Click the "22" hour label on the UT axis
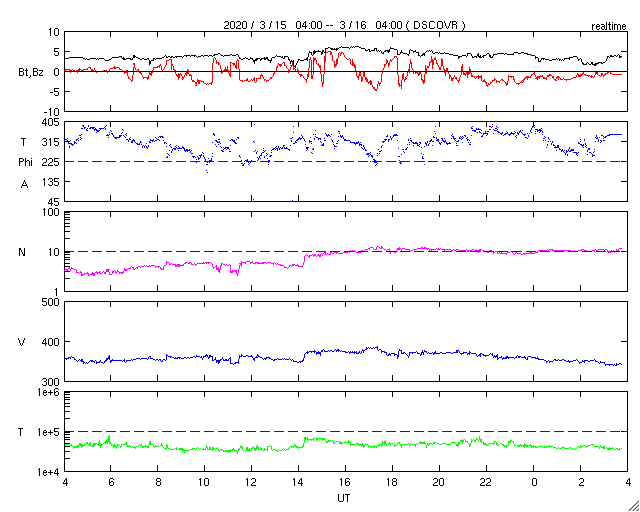Image resolution: width=640 pixels, height=512 pixels. tap(486, 482)
